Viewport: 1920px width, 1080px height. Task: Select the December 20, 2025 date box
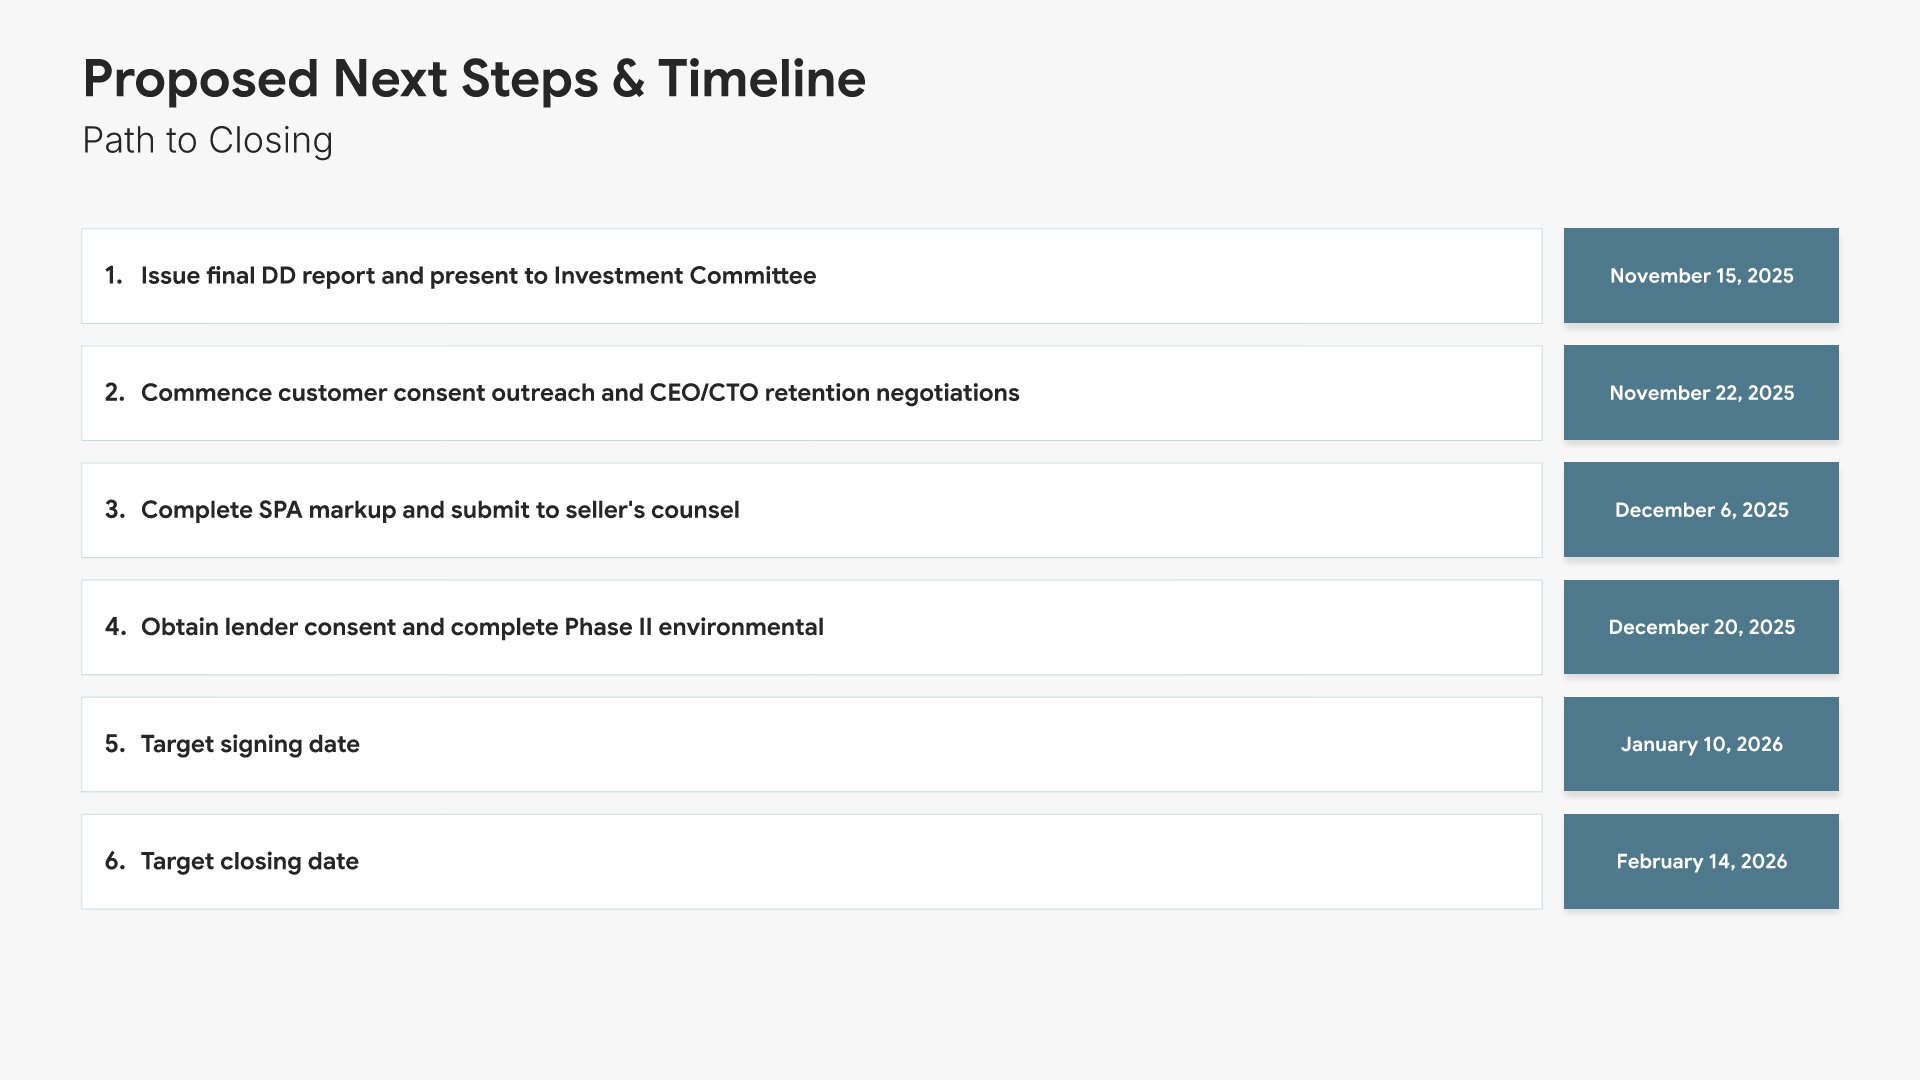tap(1701, 627)
